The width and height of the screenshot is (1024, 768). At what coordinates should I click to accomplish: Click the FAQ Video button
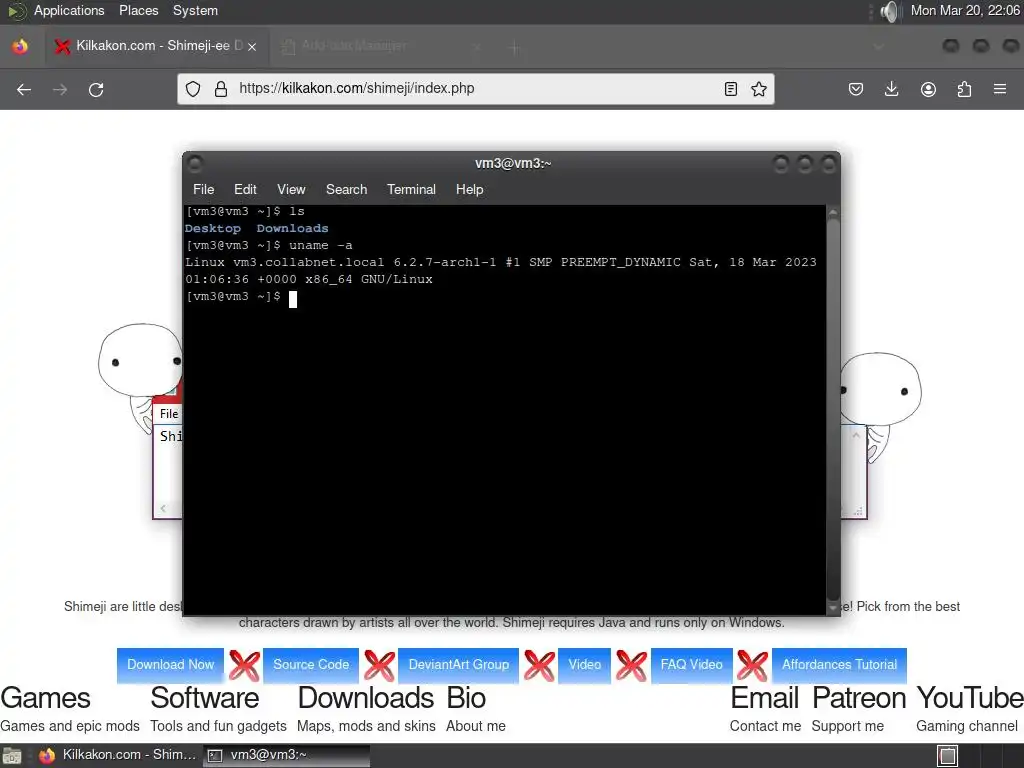(x=692, y=664)
